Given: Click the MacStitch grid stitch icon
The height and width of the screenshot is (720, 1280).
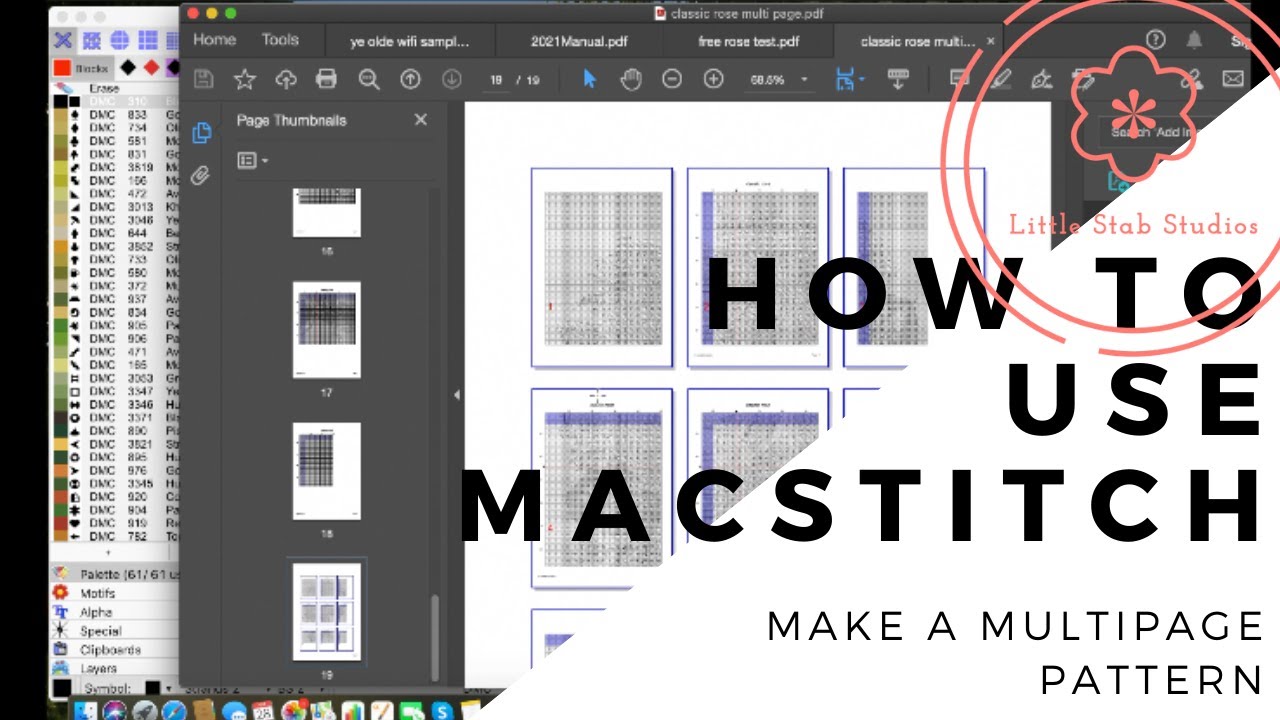Looking at the screenshot, I should pos(148,40).
